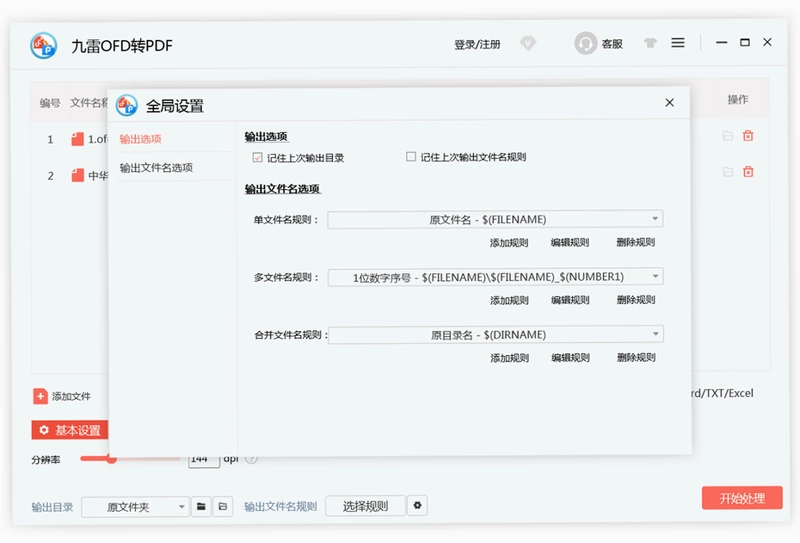Toggle 记住上次输出目录 checkbox
Viewport: 800px width, 543px height.
click(258, 158)
